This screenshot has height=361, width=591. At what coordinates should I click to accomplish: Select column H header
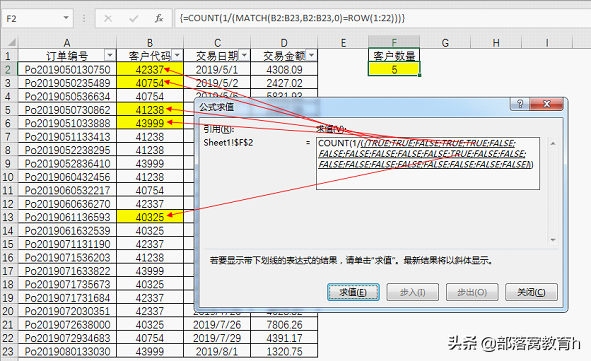point(496,43)
